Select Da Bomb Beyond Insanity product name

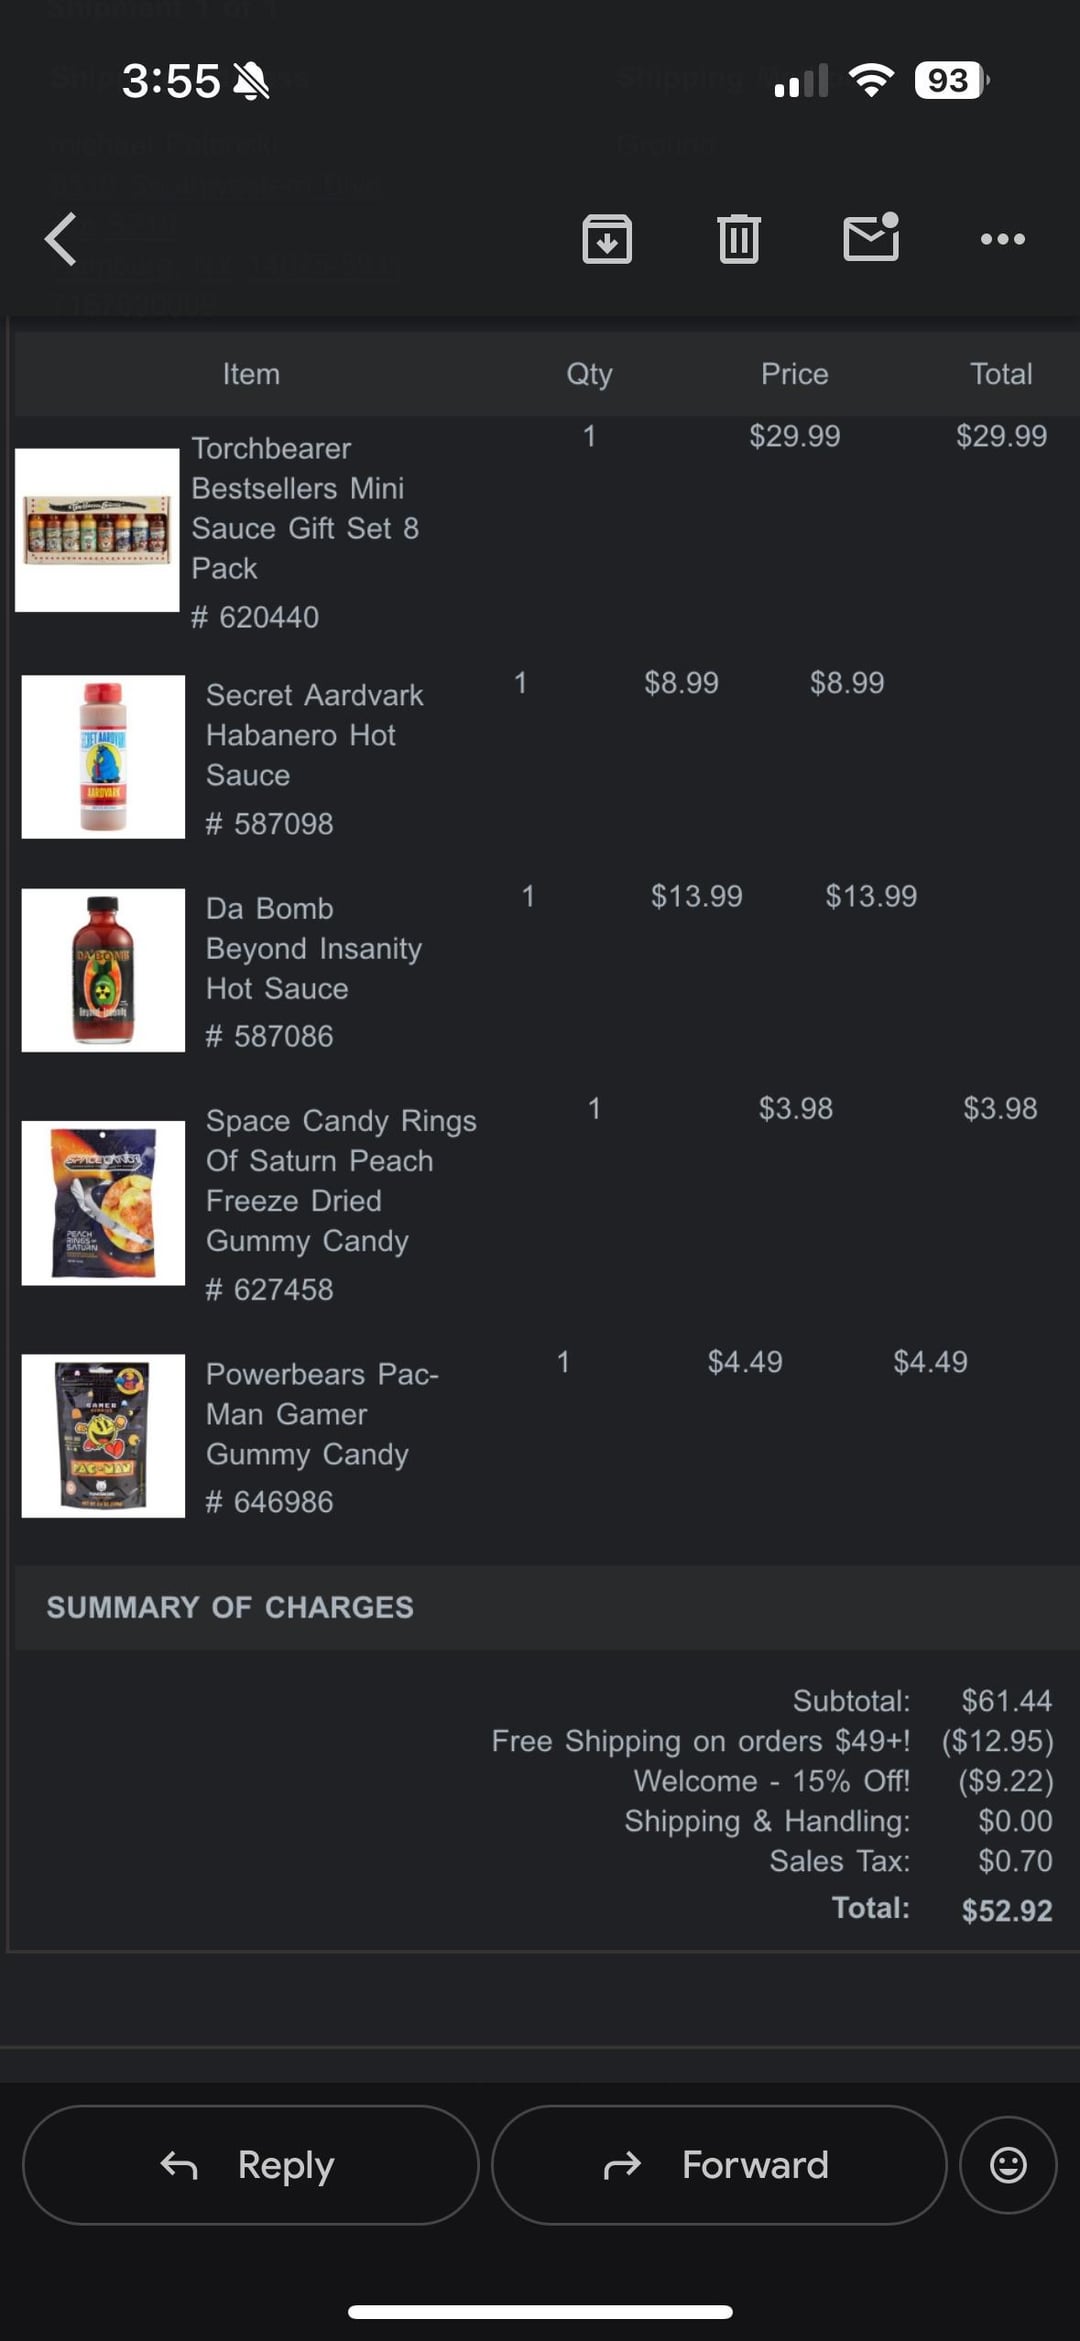[x=313, y=948]
